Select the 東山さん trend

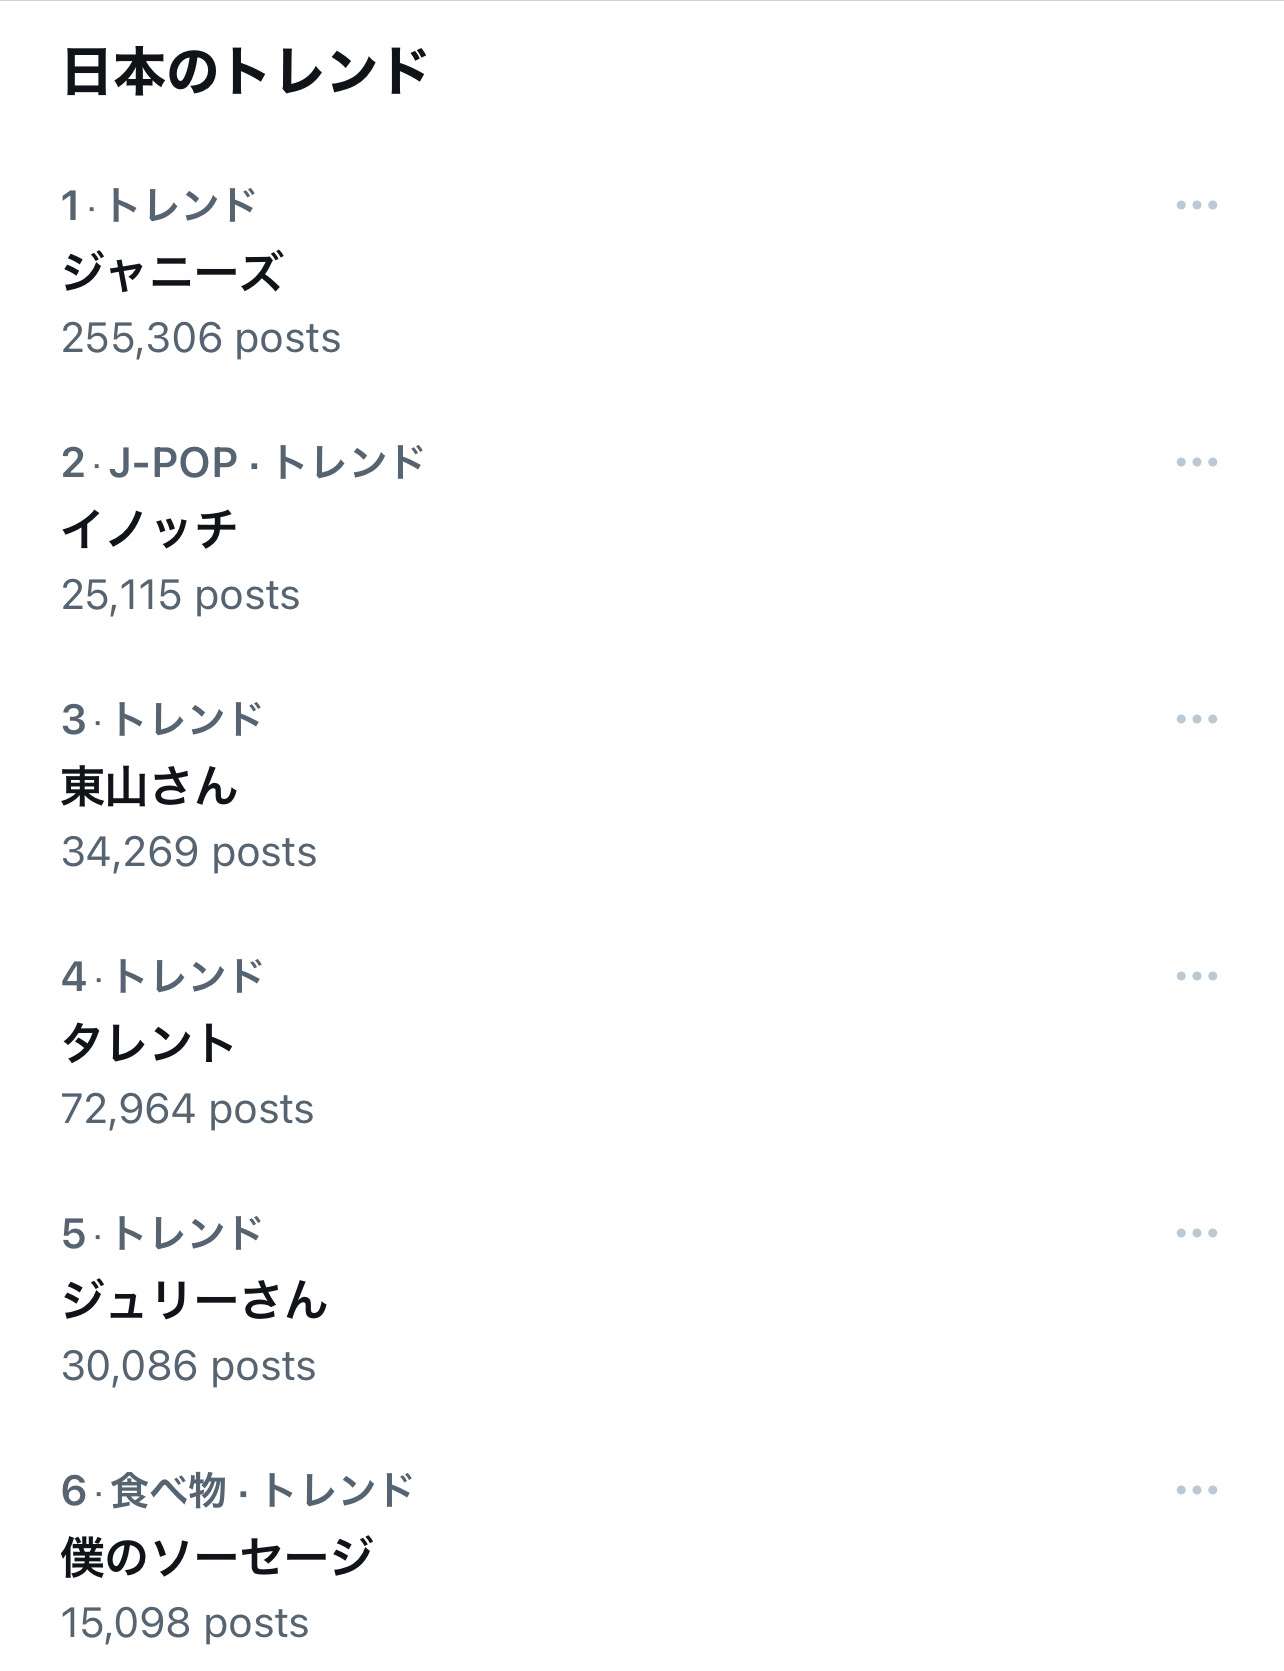tap(149, 786)
